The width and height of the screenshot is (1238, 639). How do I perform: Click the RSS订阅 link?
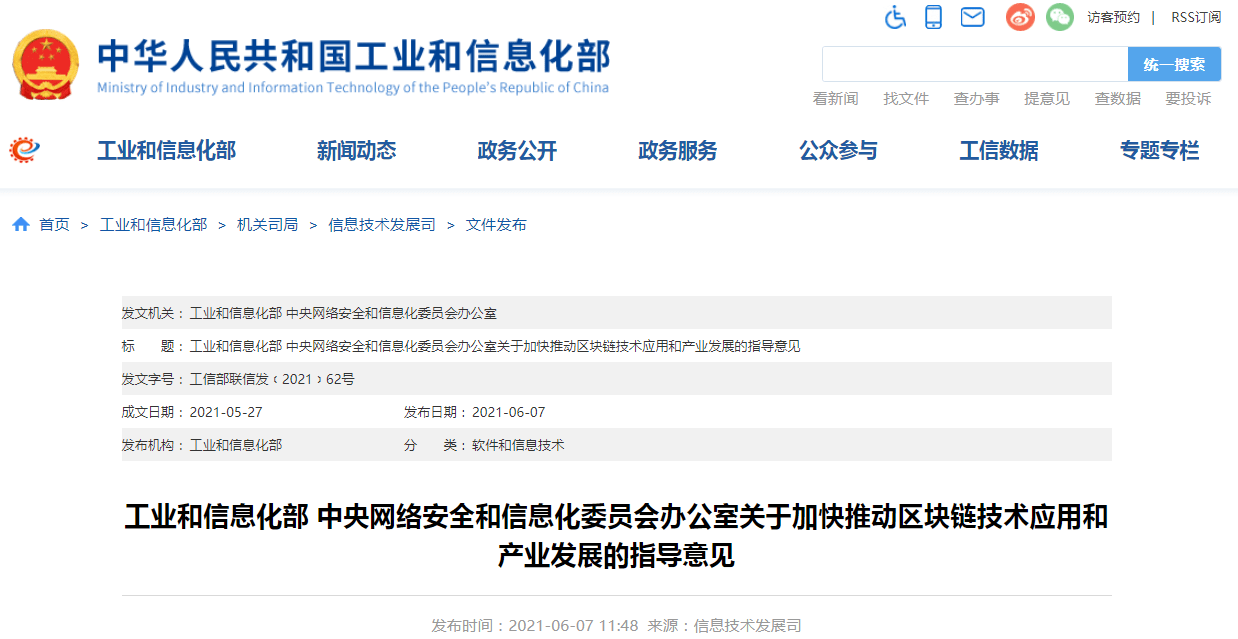(1196, 17)
